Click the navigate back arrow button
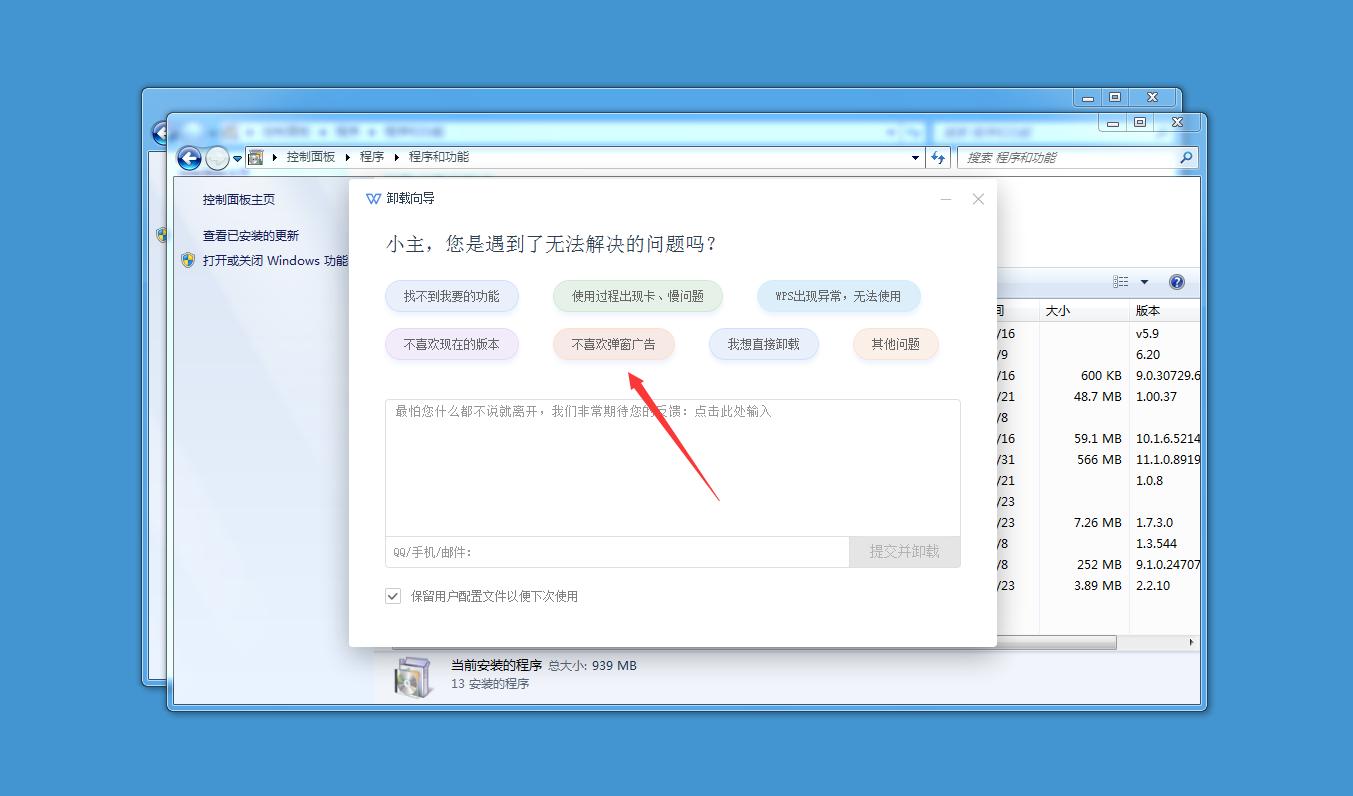1353x796 pixels. pos(189,157)
